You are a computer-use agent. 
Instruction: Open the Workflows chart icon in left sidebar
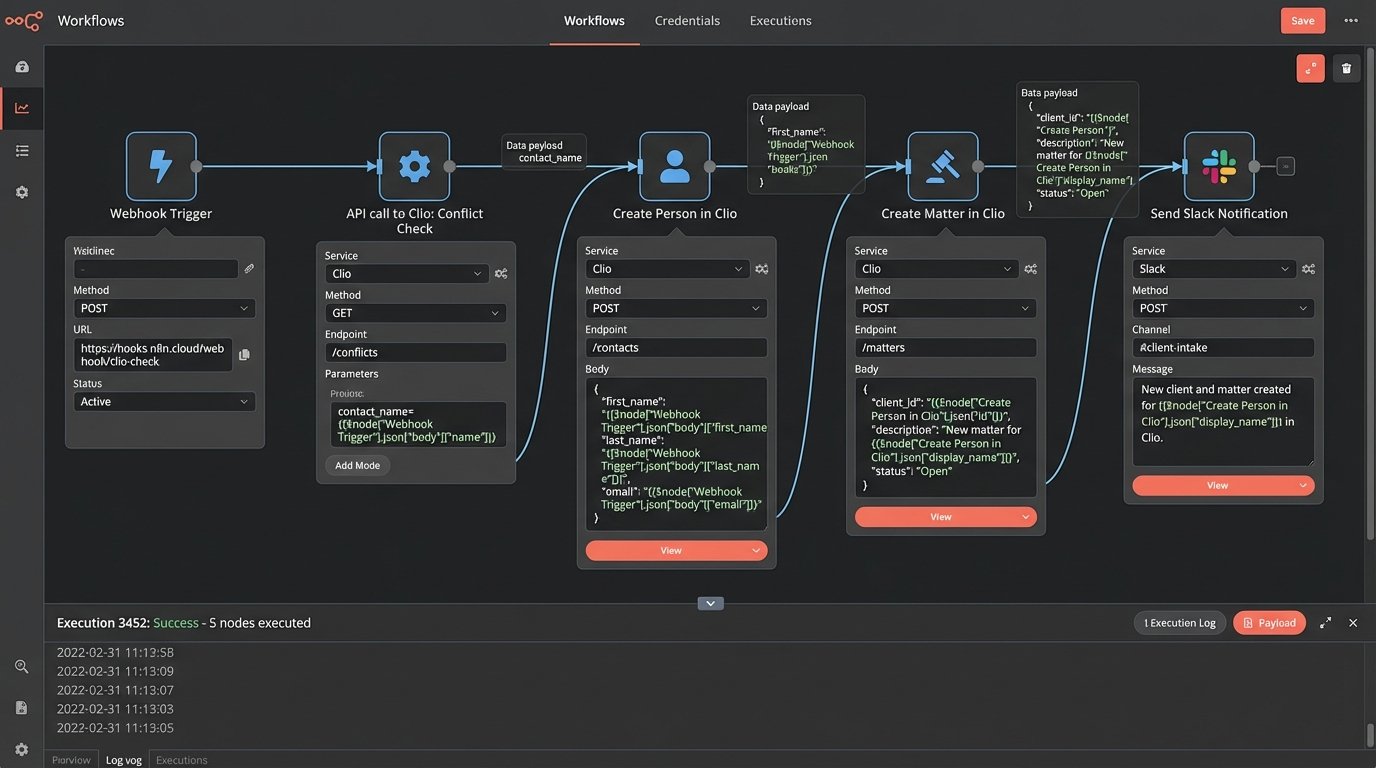(20, 108)
